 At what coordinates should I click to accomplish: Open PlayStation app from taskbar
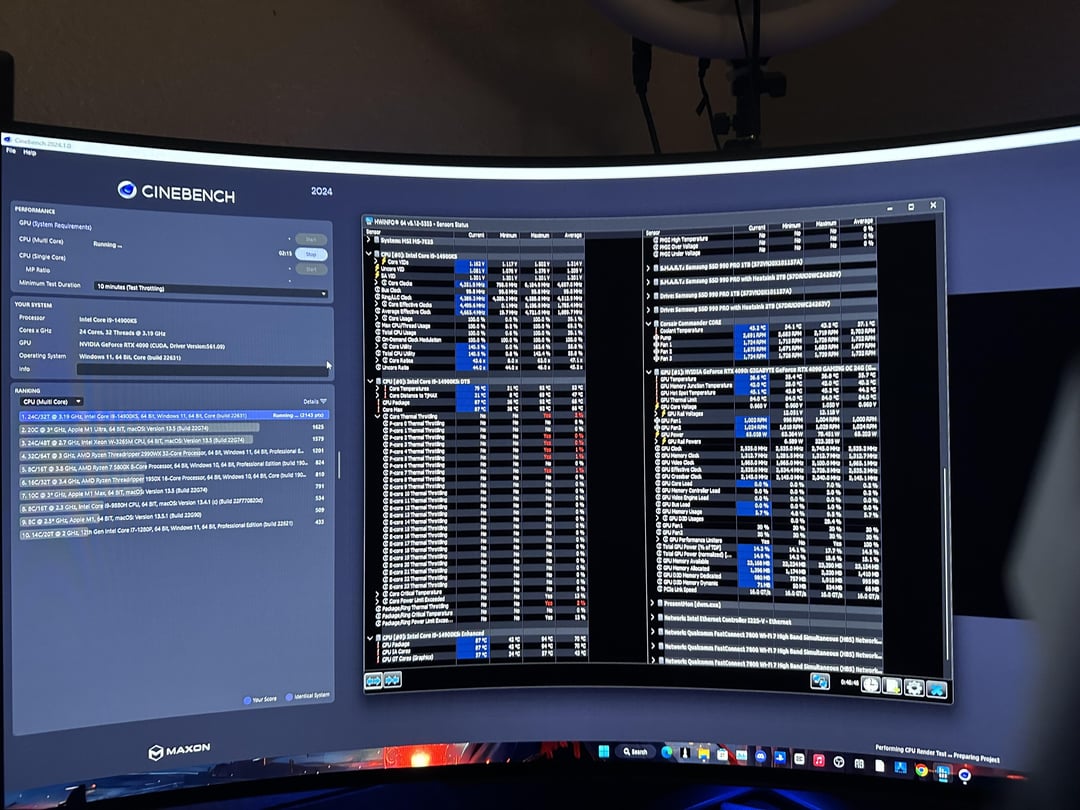780,758
